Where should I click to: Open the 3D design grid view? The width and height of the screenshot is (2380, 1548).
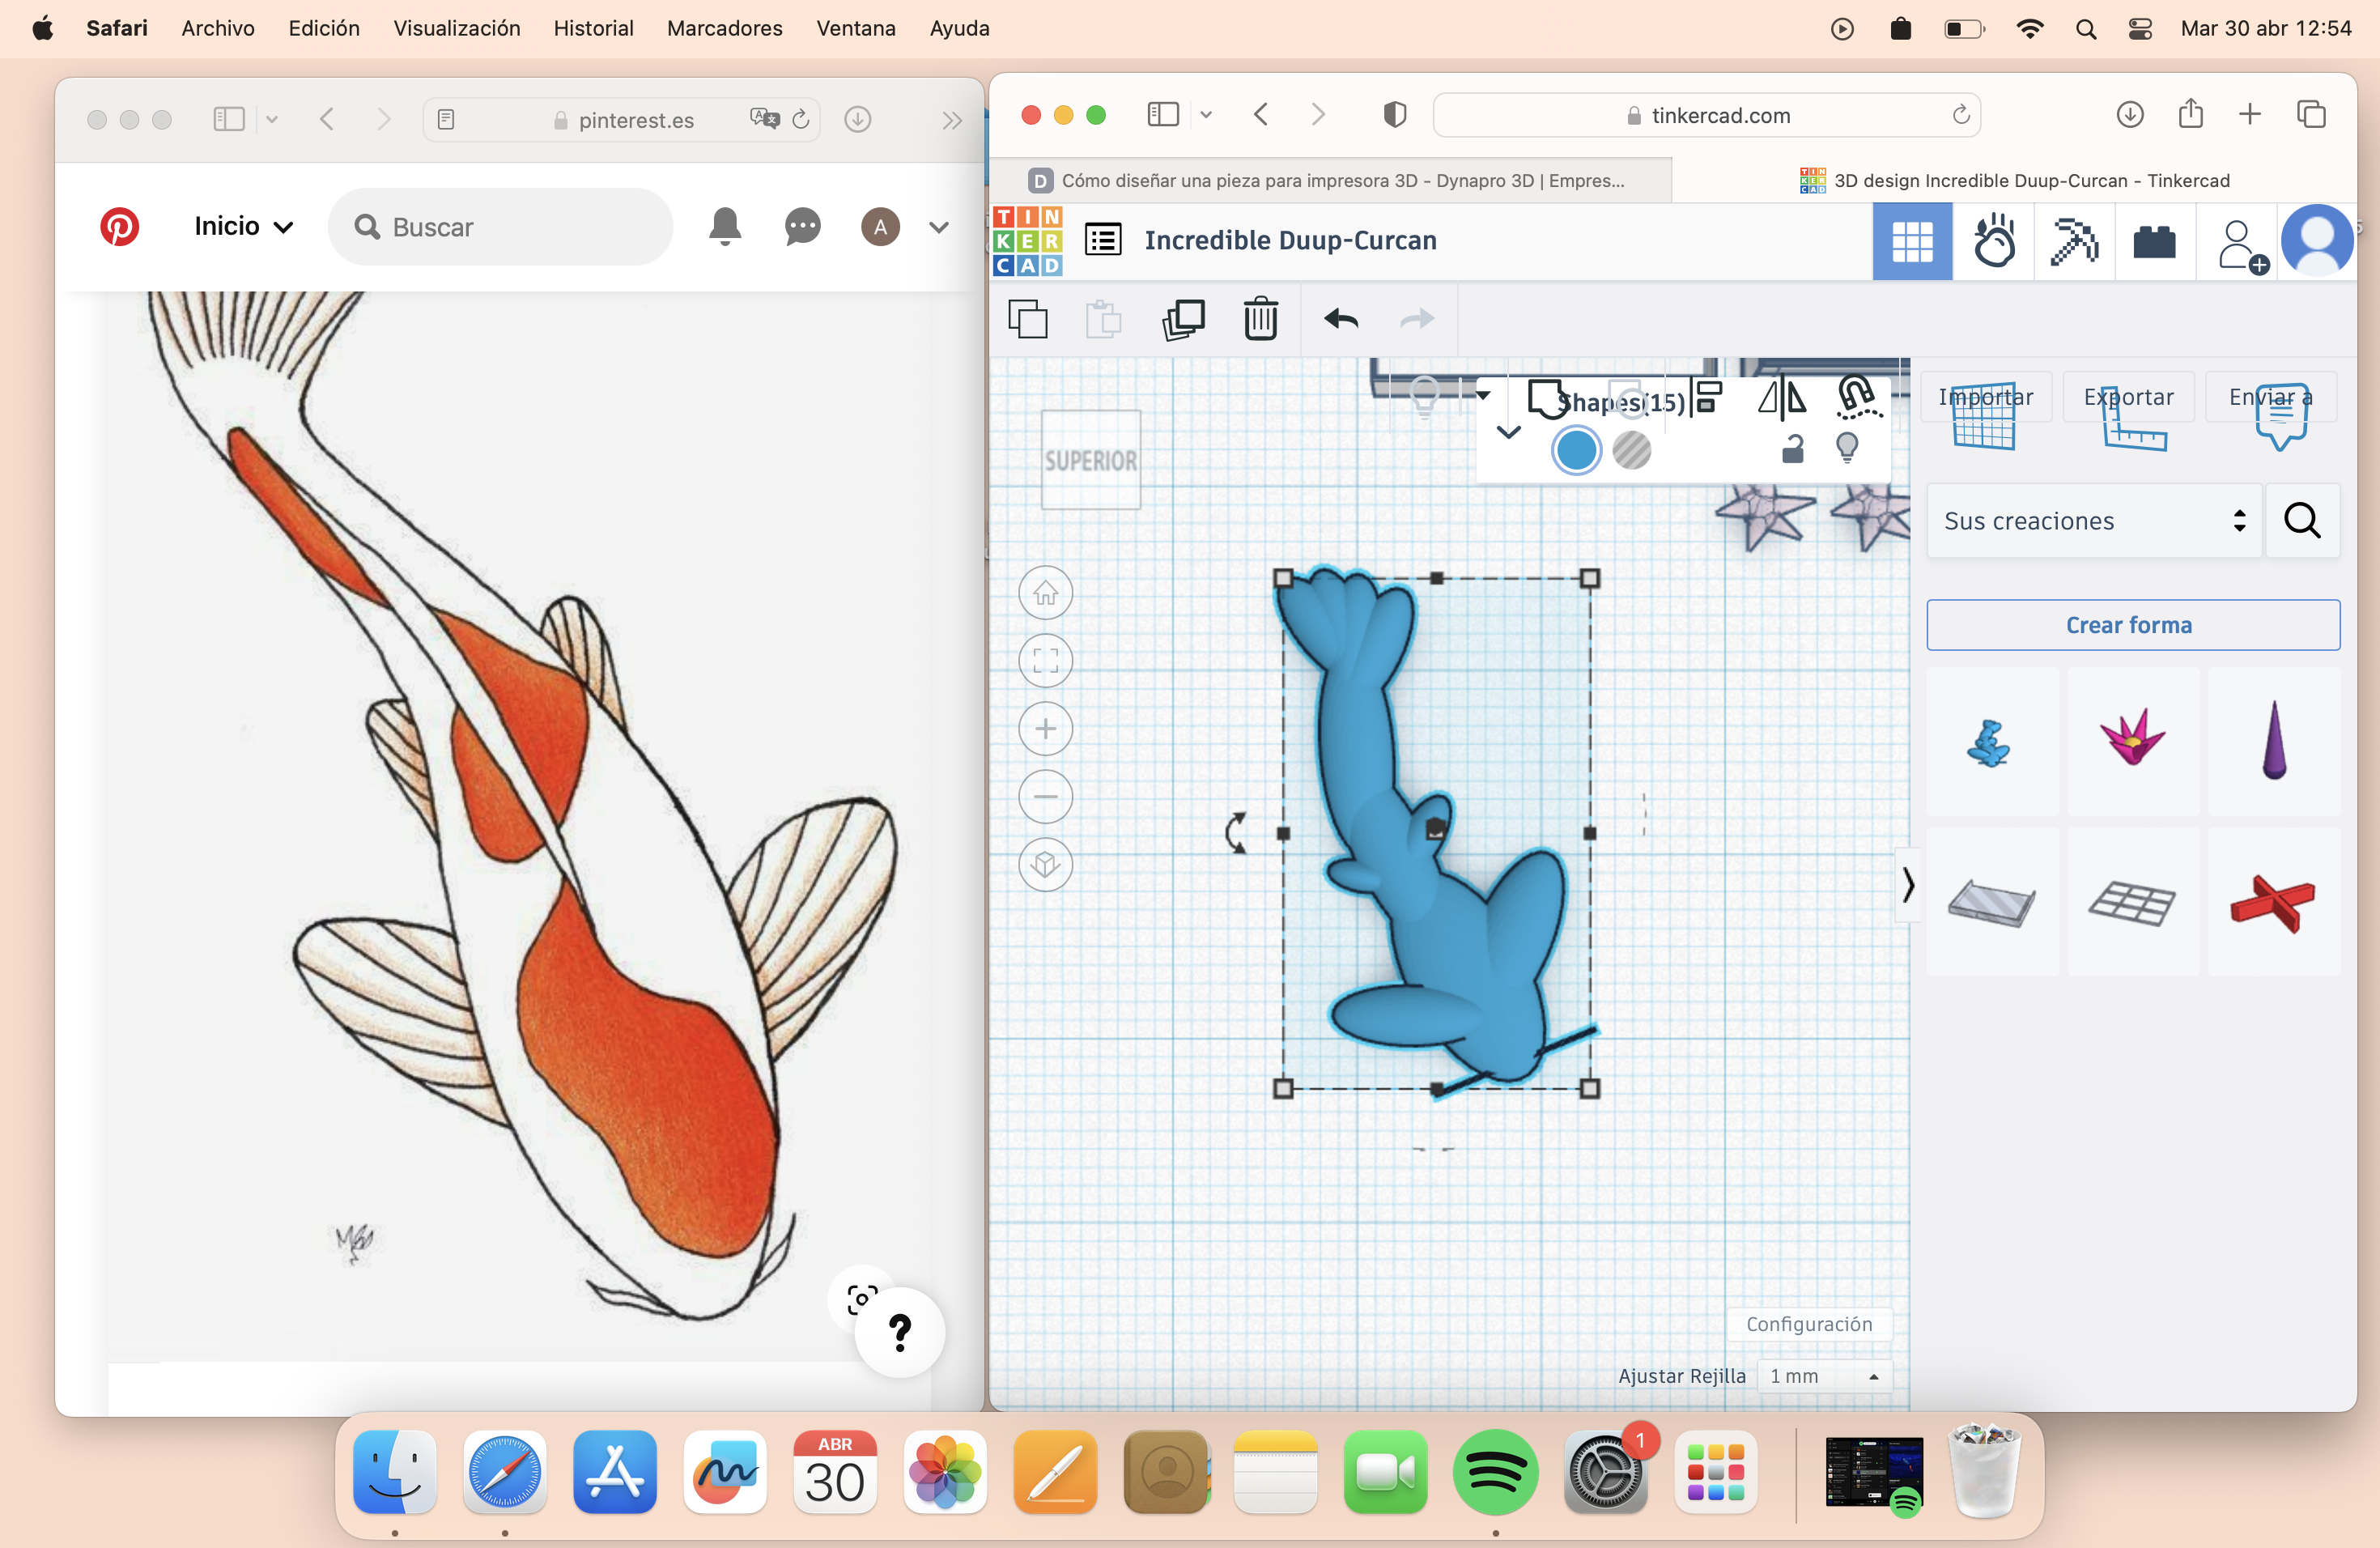pyautogui.click(x=1912, y=241)
